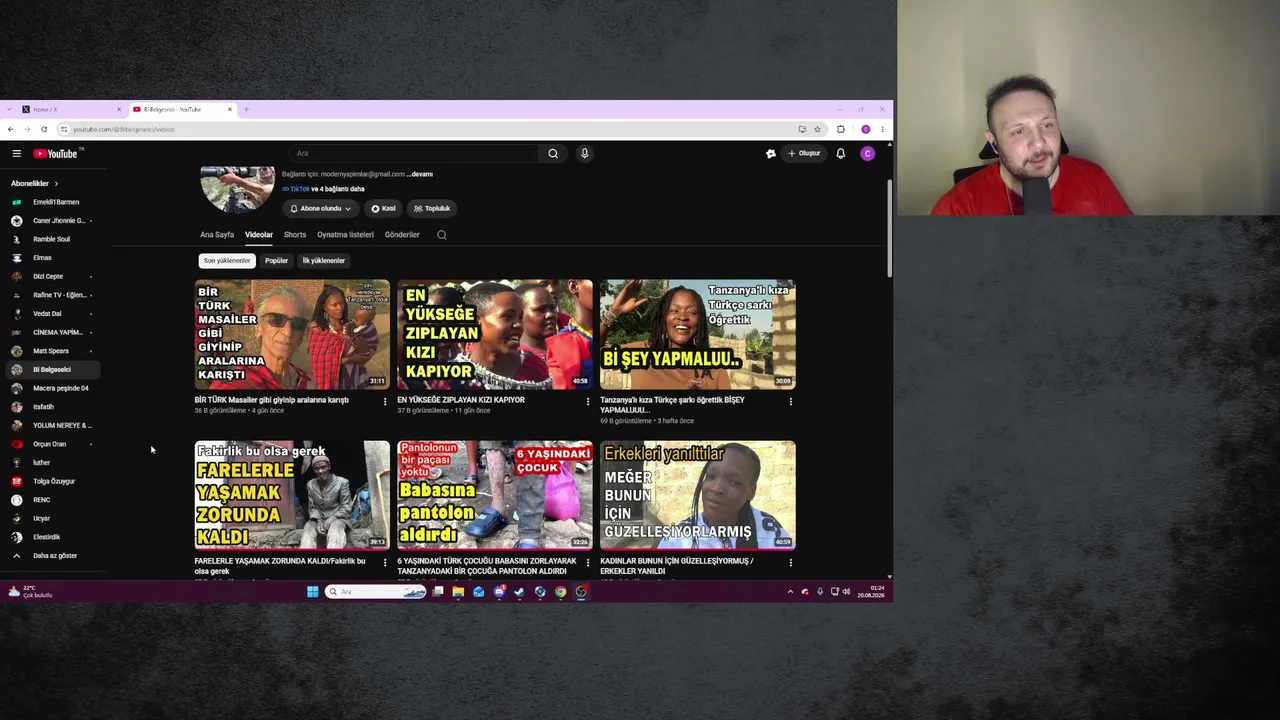Open the Shorts channel tab
The image size is (1280, 720).
point(295,235)
